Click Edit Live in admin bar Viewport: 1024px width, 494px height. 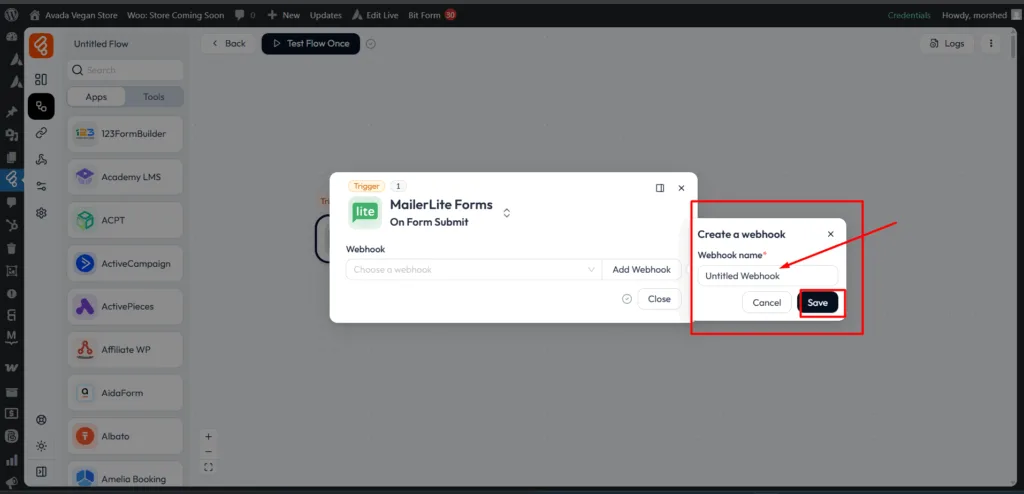tap(375, 15)
